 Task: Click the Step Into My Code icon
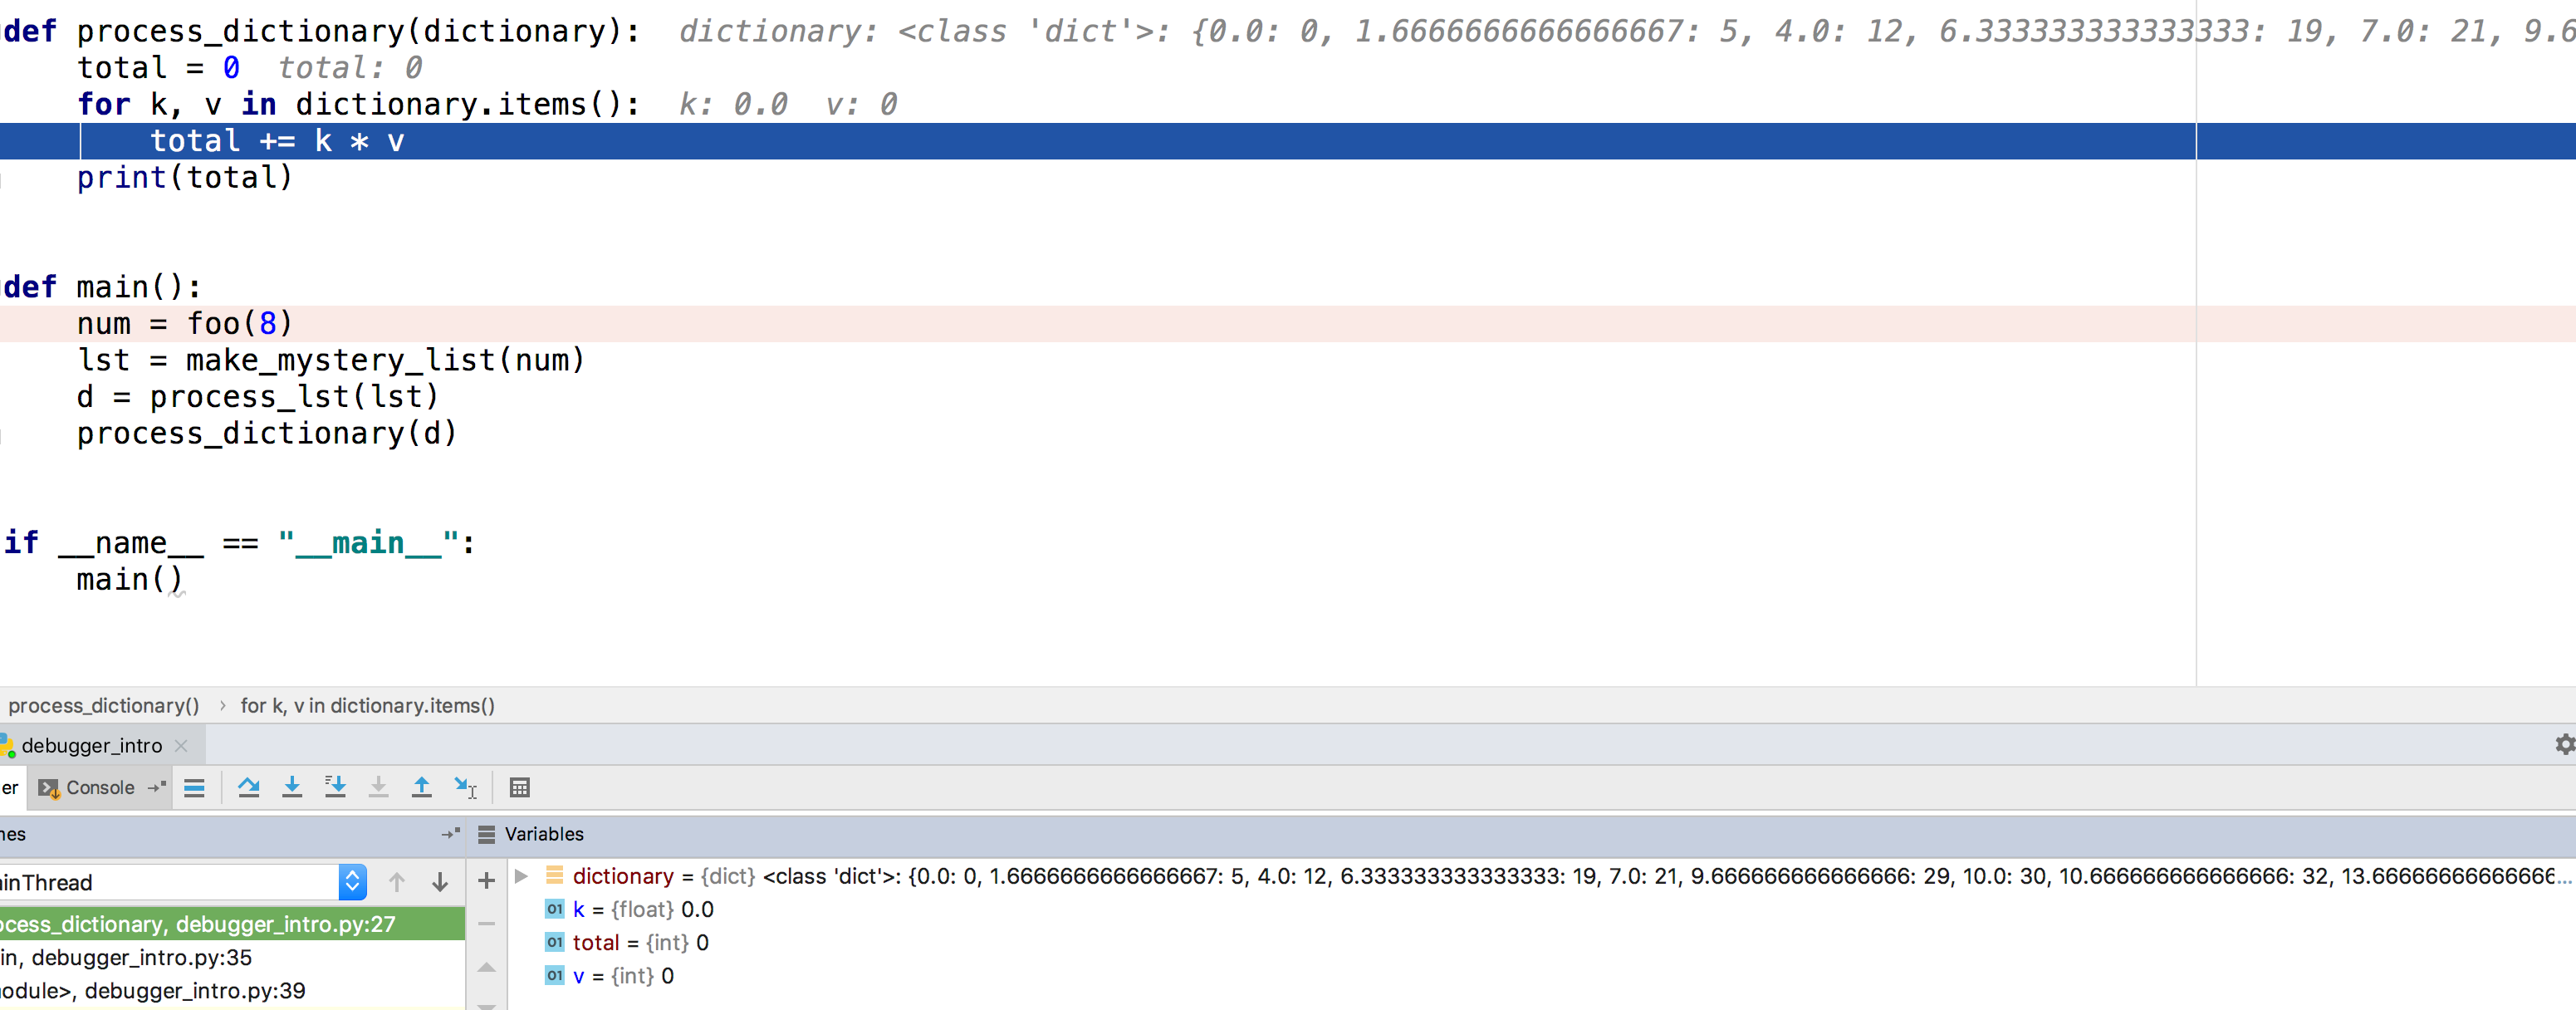pyautogui.click(x=335, y=788)
